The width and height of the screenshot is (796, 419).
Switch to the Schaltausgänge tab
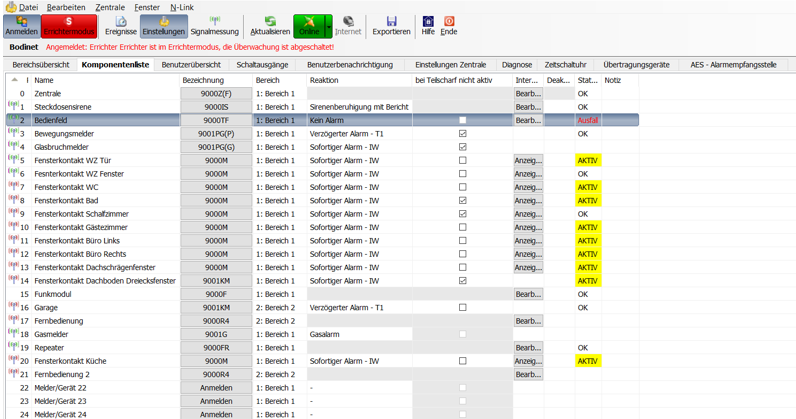pyautogui.click(x=262, y=64)
